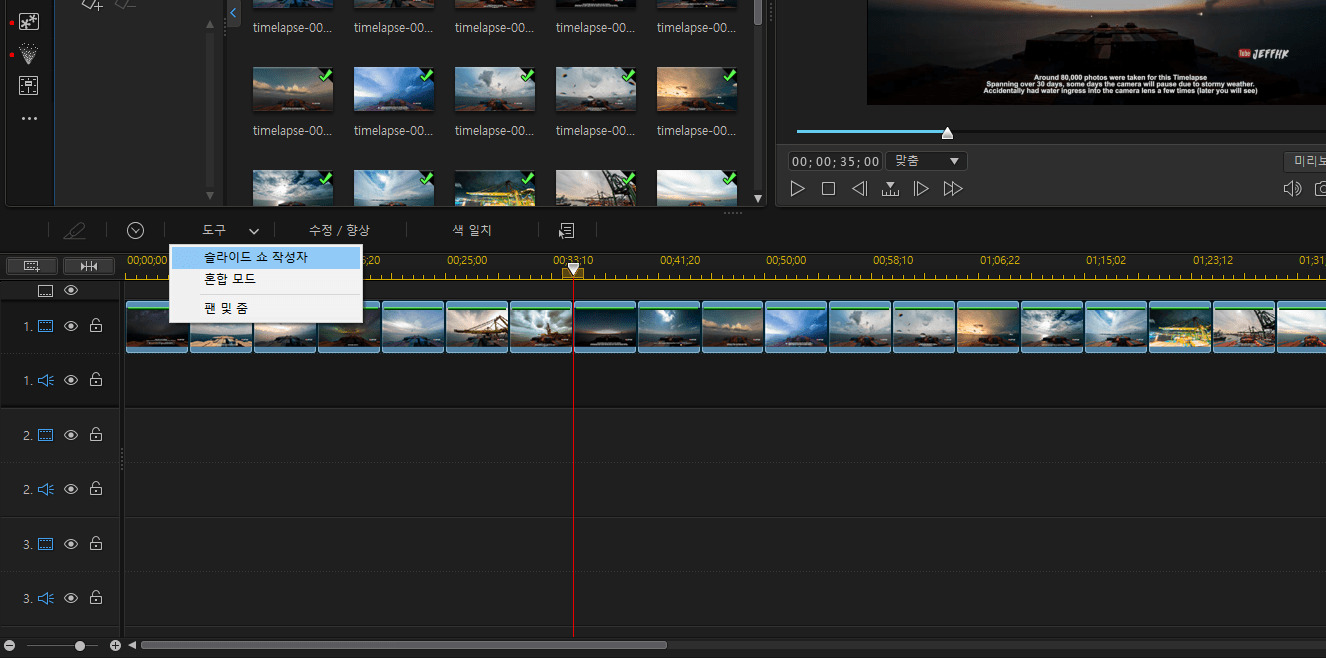Open the particle room sidebar icon
Image resolution: width=1326 pixels, height=658 pixels.
click(x=29, y=53)
